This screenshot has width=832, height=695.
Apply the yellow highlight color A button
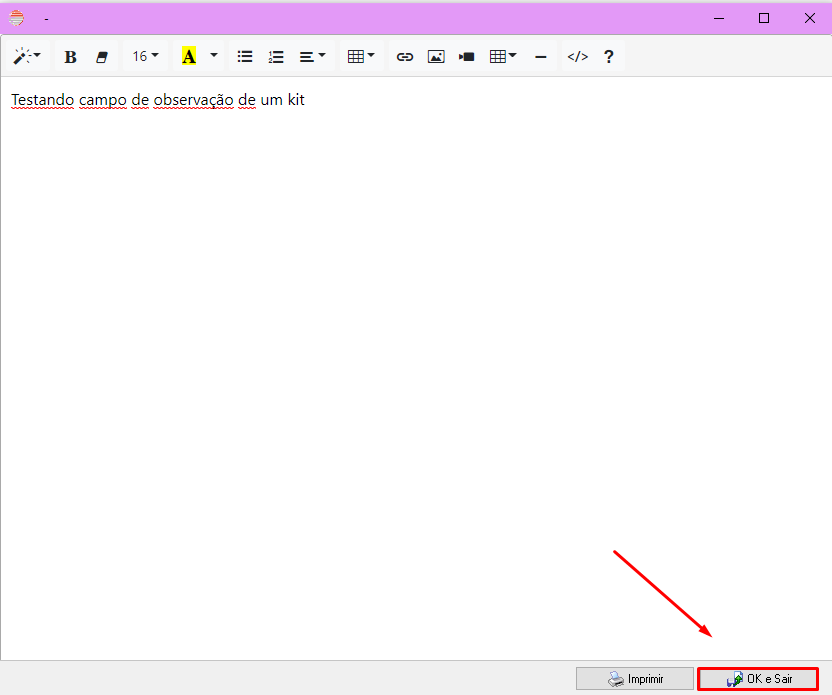(189, 56)
